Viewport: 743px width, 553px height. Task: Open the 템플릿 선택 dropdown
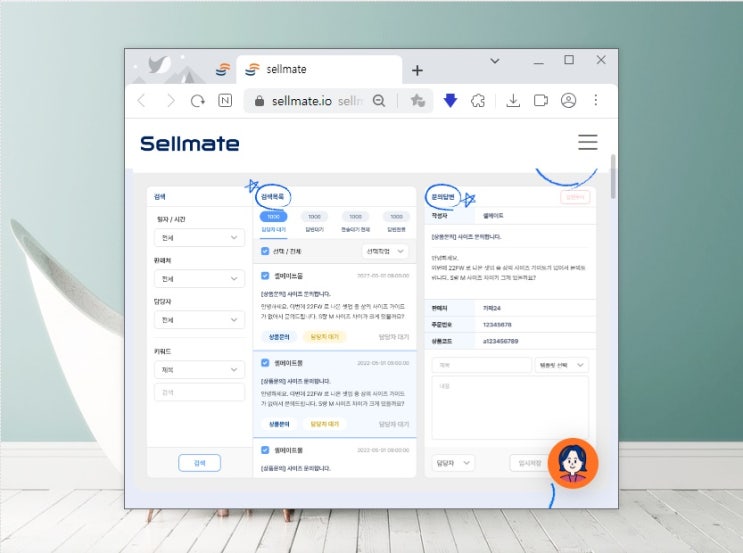562,365
